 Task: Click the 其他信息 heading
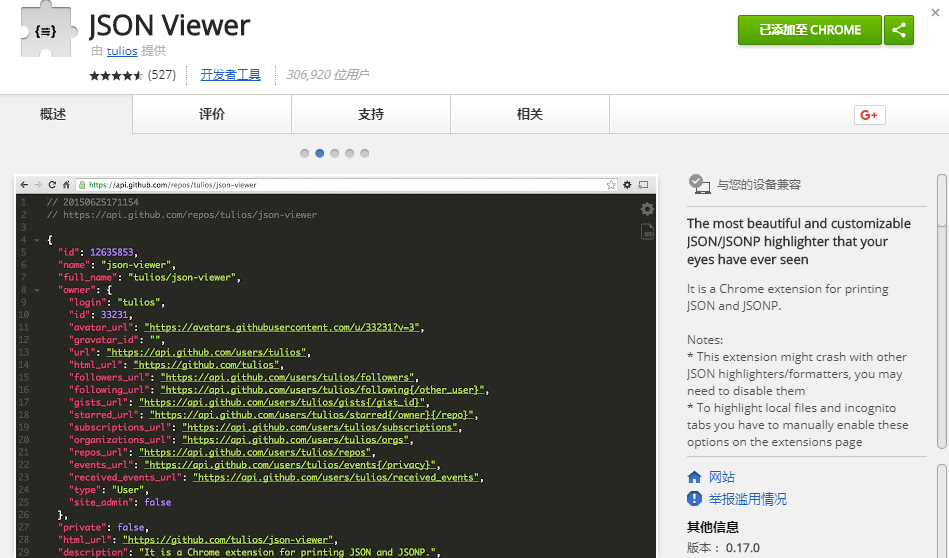713,527
